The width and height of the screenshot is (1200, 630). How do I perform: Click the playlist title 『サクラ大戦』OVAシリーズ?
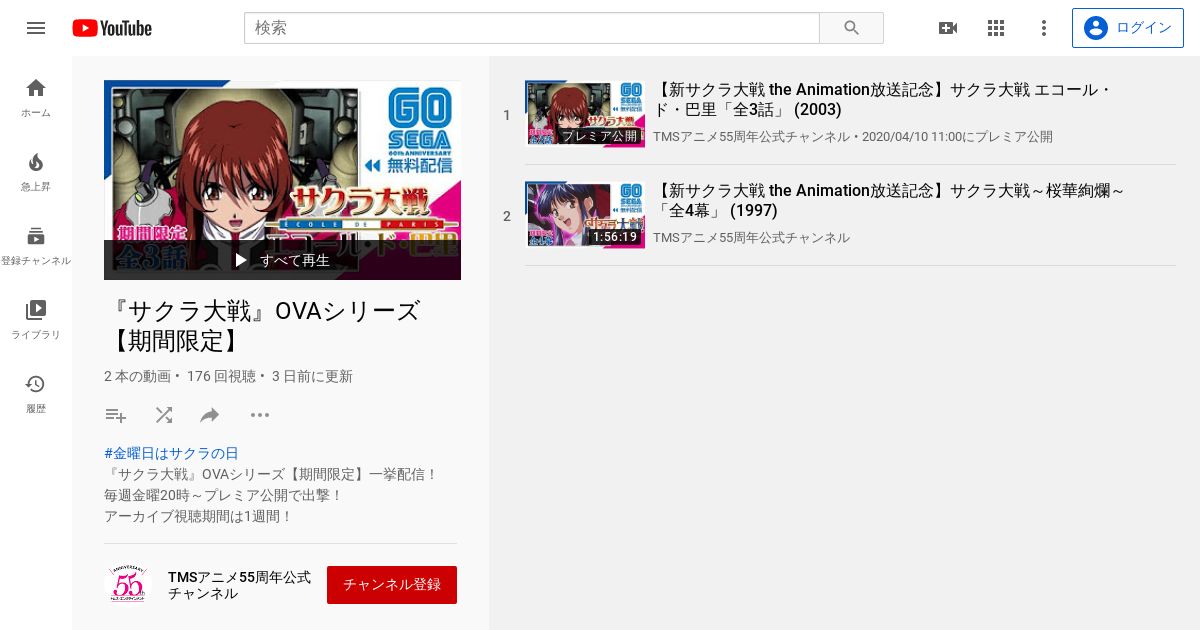coord(262,326)
